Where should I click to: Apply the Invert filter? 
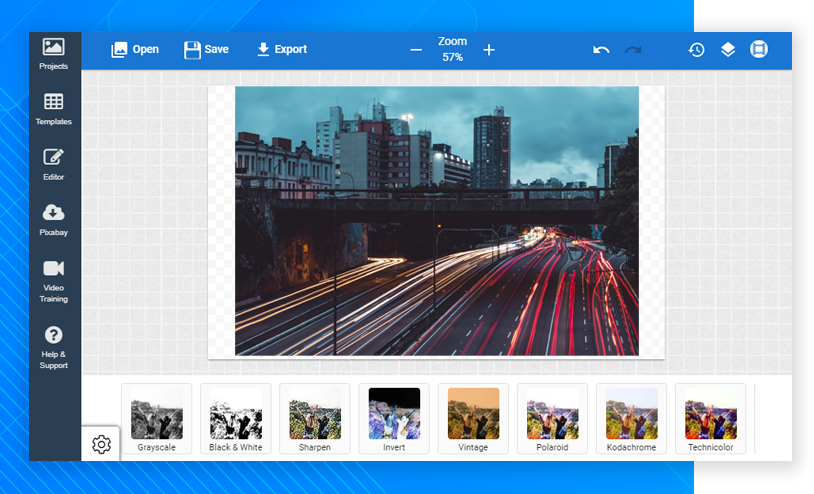click(x=394, y=419)
